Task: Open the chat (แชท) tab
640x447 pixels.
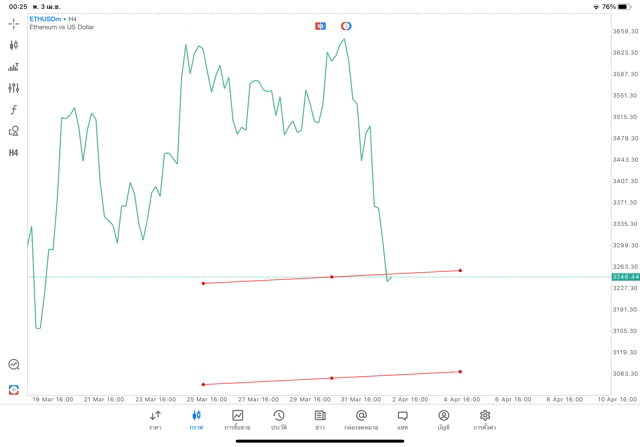Action: click(402, 420)
